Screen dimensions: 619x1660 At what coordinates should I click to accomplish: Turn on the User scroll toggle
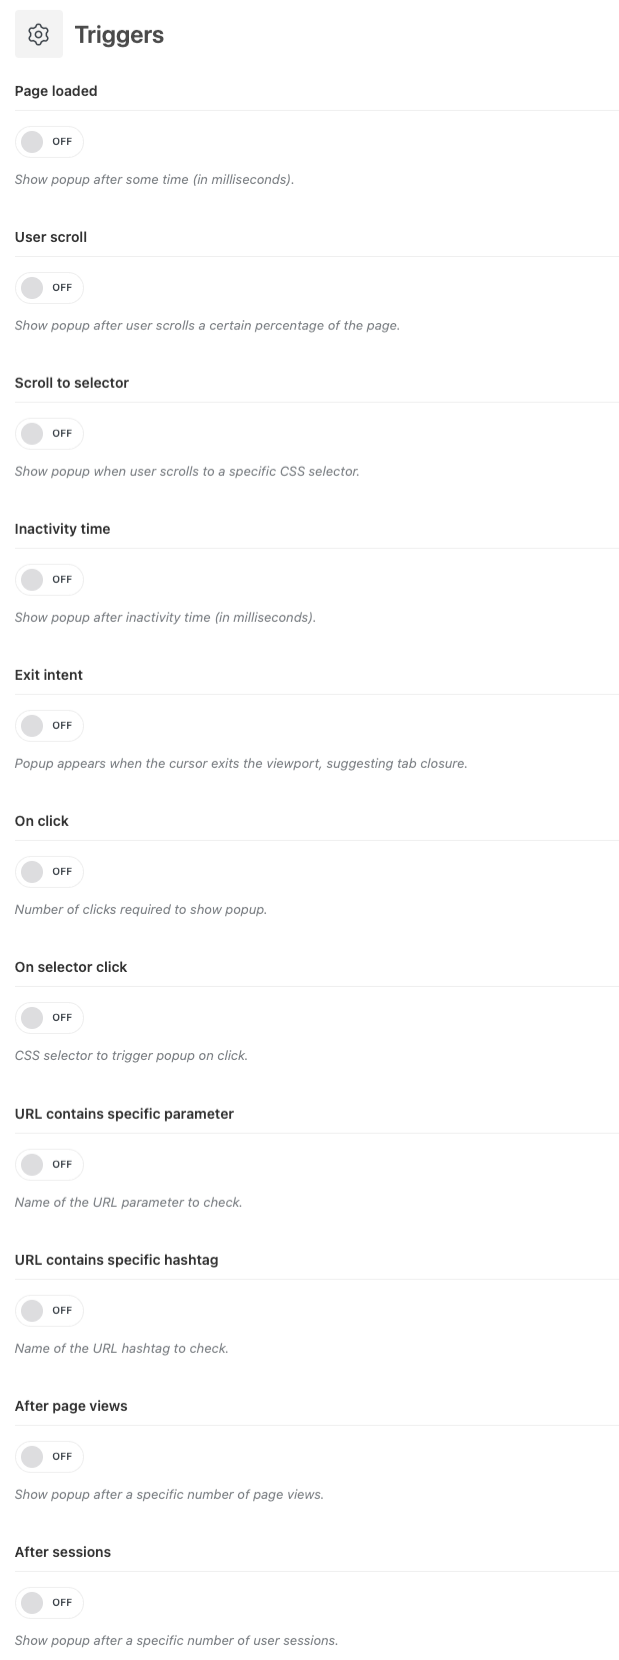[49, 288]
